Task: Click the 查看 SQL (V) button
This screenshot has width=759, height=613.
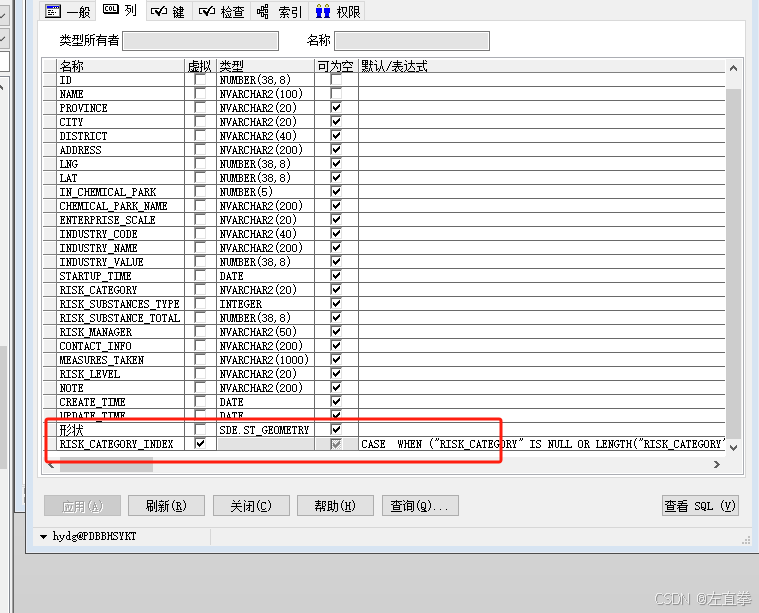Action: (x=700, y=506)
